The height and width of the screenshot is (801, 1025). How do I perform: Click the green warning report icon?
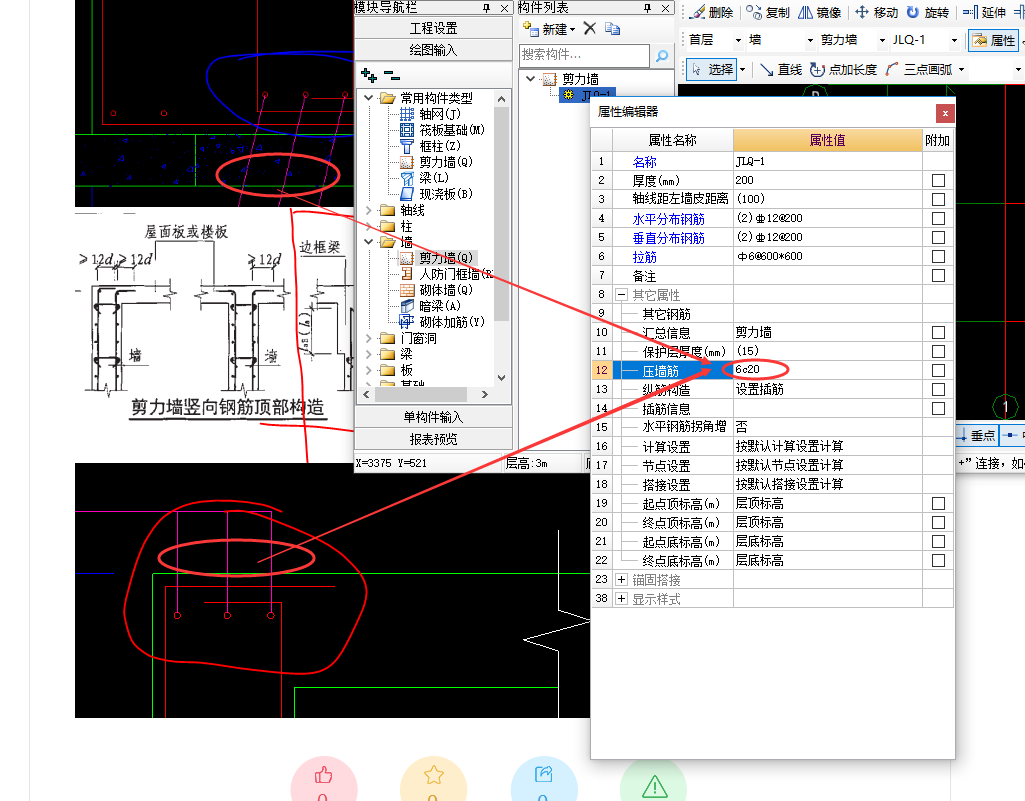(x=654, y=783)
